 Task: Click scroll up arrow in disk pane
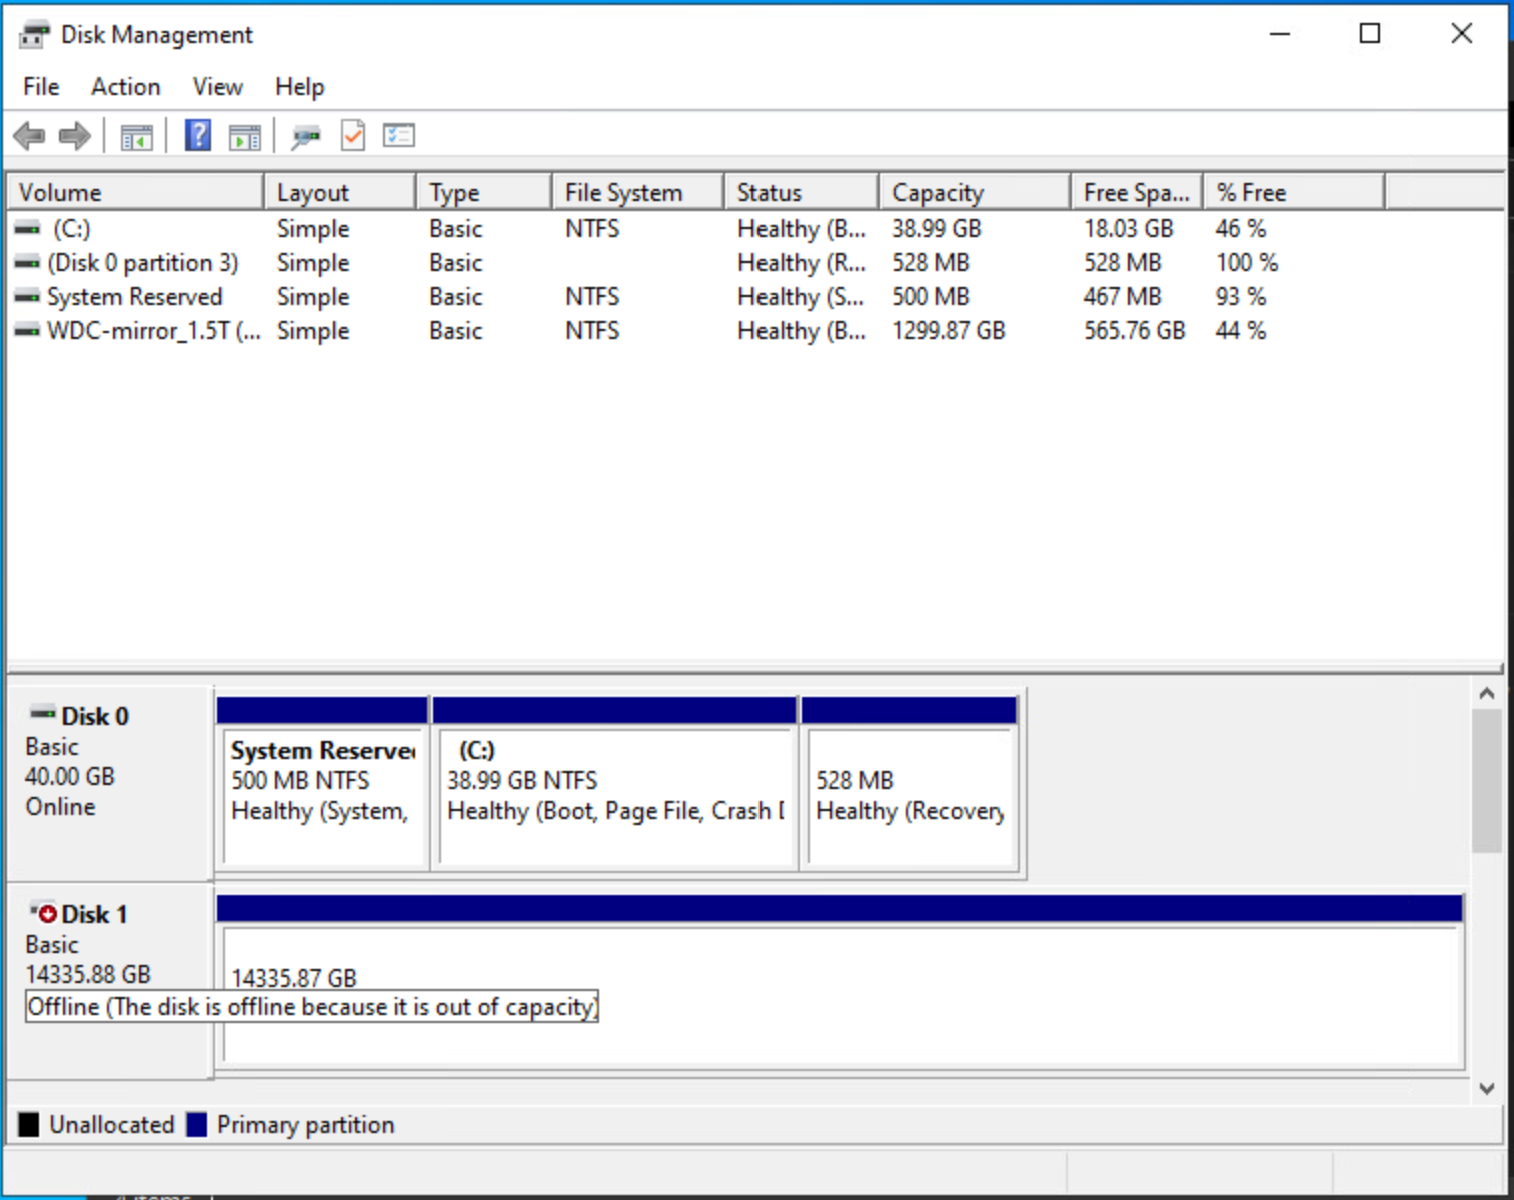[x=1487, y=693]
